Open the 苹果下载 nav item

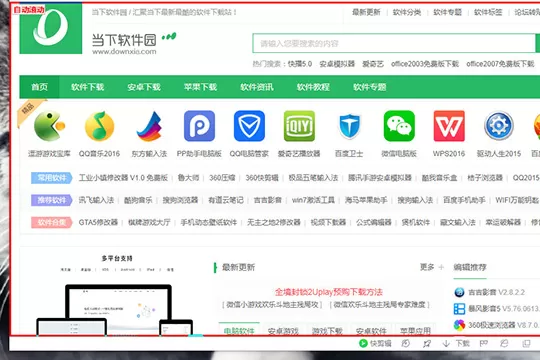tap(200, 87)
